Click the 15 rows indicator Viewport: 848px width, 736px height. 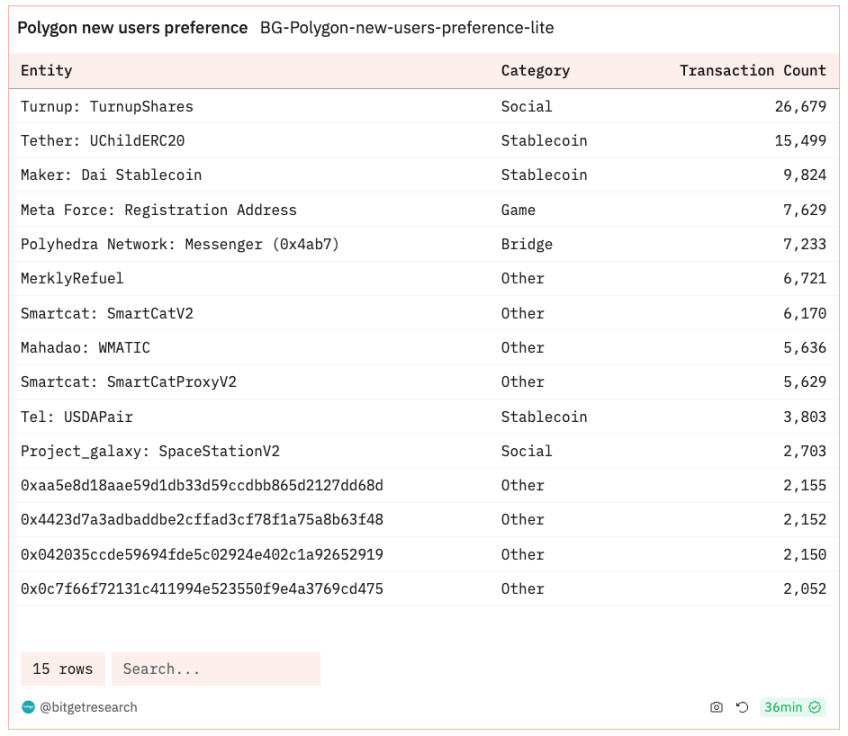[x=63, y=669]
